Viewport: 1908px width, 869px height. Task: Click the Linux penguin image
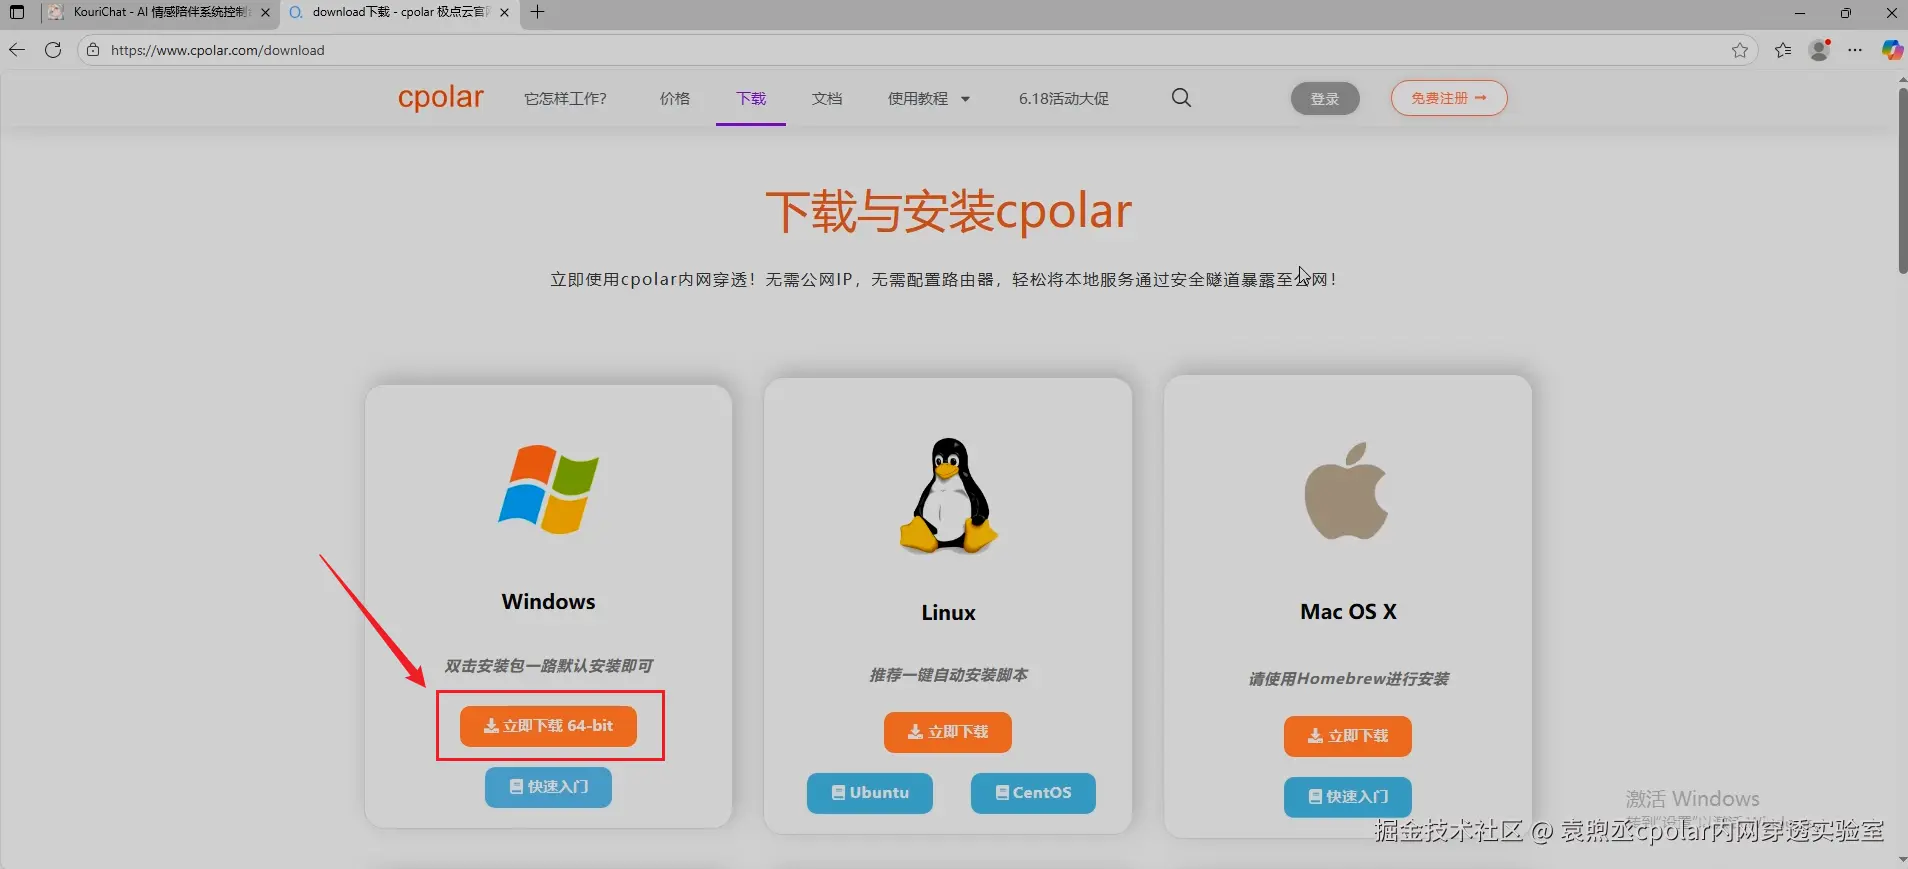coord(948,495)
